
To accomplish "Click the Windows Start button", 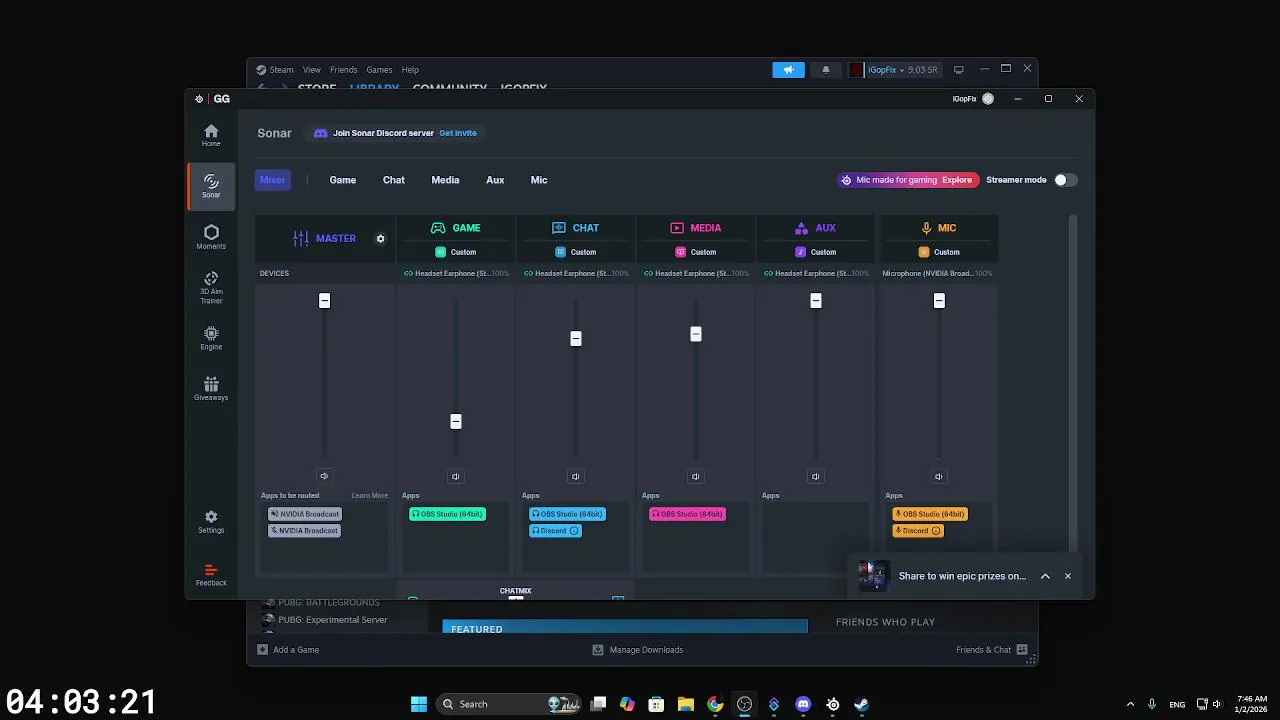I will coord(419,704).
